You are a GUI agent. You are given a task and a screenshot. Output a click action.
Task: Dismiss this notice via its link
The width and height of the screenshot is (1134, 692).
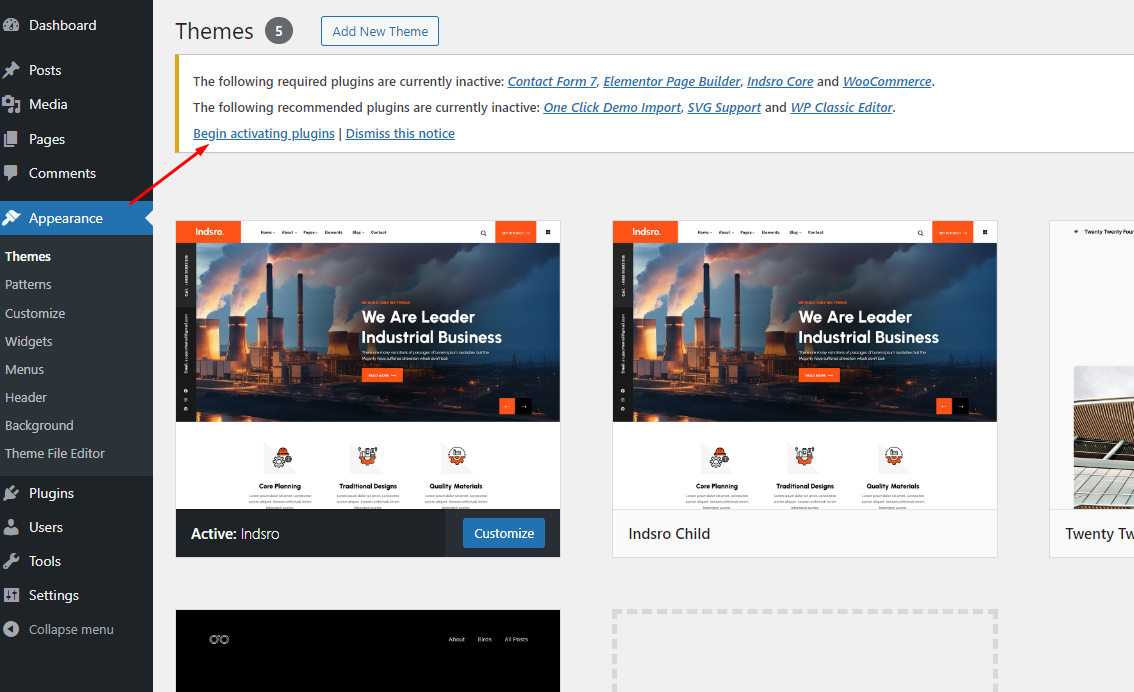click(400, 134)
